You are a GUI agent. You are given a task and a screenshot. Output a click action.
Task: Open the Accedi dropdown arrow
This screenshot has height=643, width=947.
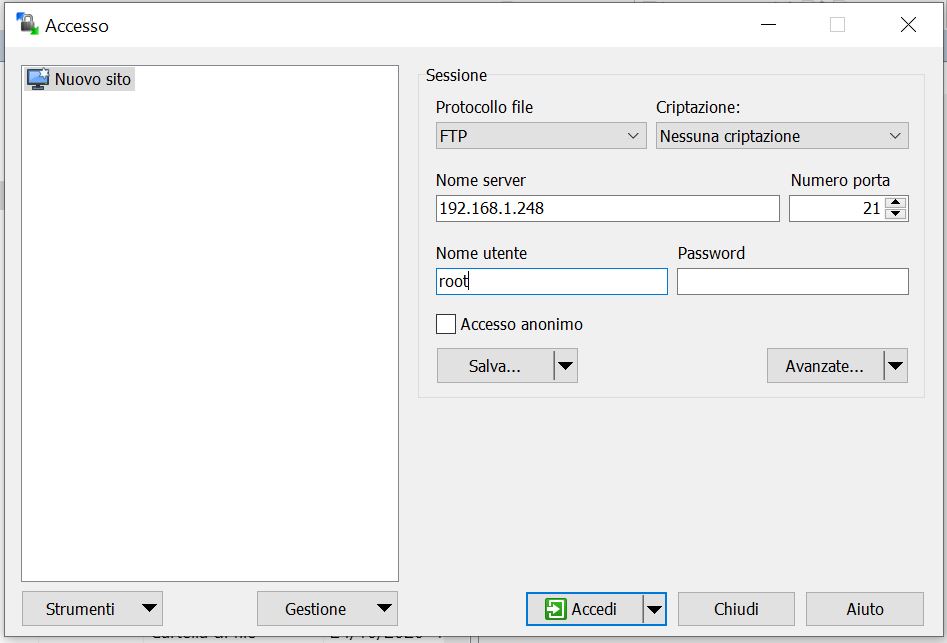coord(654,609)
